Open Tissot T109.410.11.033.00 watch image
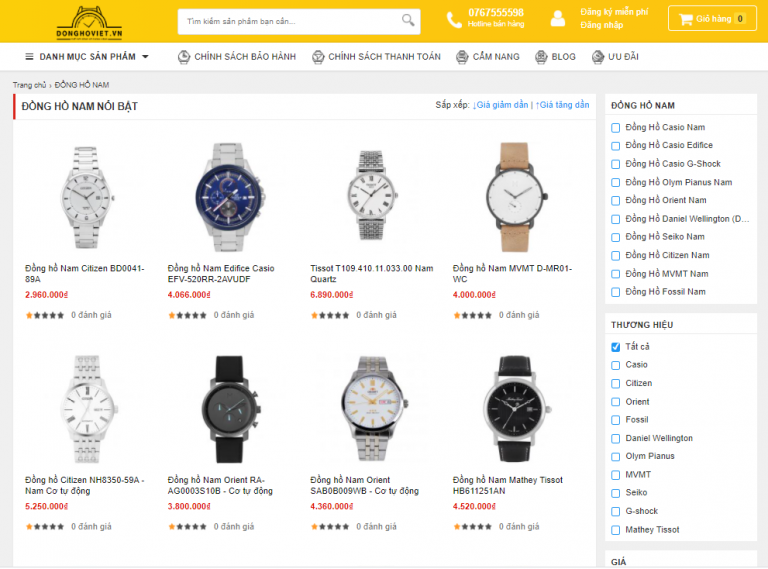This screenshot has height=569, width=768. point(371,196)
